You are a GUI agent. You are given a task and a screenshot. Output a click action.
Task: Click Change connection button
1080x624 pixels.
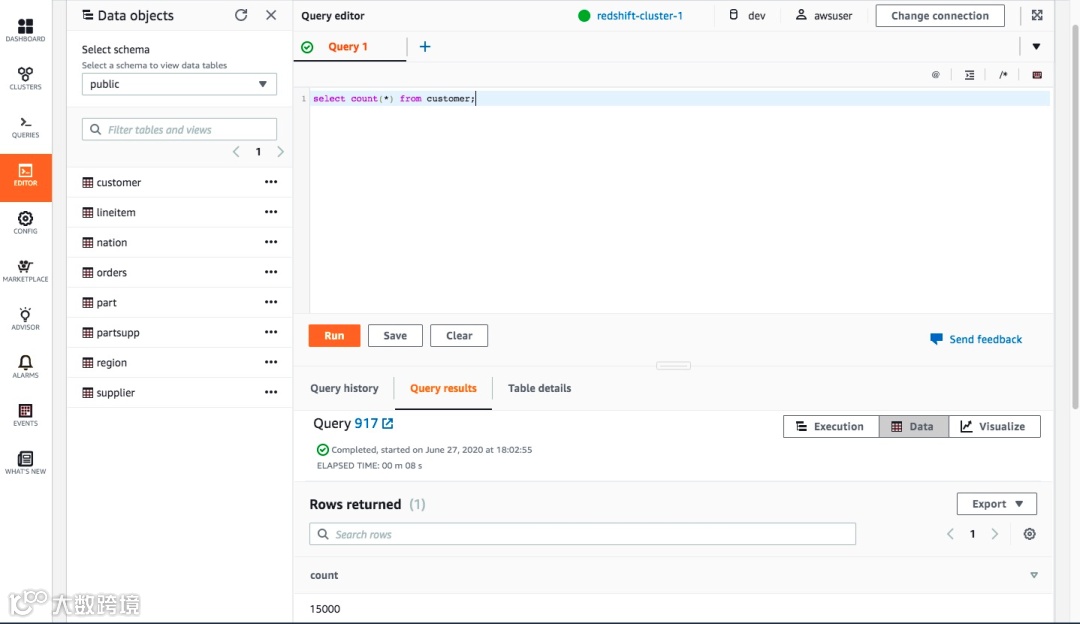(939, 15)
